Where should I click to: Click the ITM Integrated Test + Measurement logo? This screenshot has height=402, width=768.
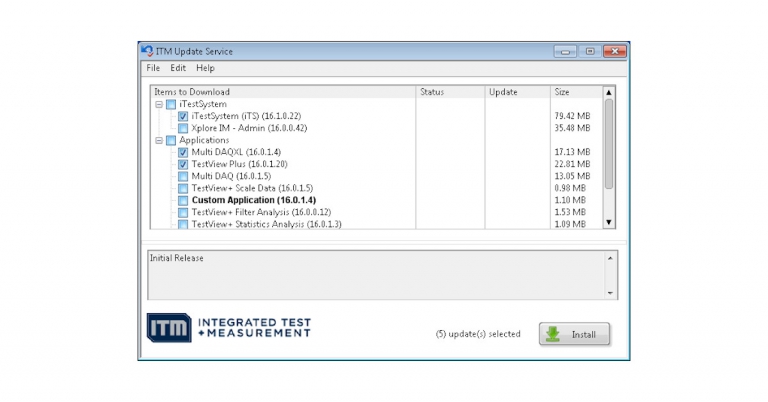tap(229, 328)
